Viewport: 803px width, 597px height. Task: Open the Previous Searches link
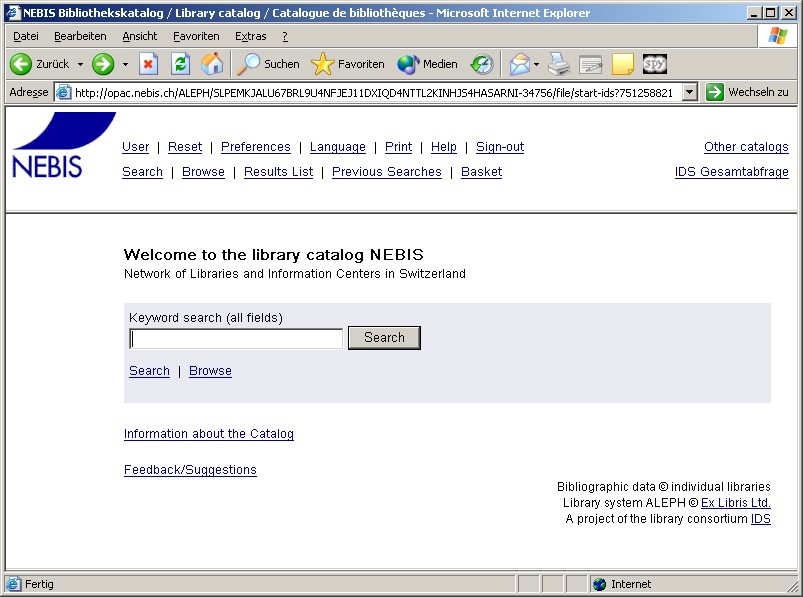(387, 172)
